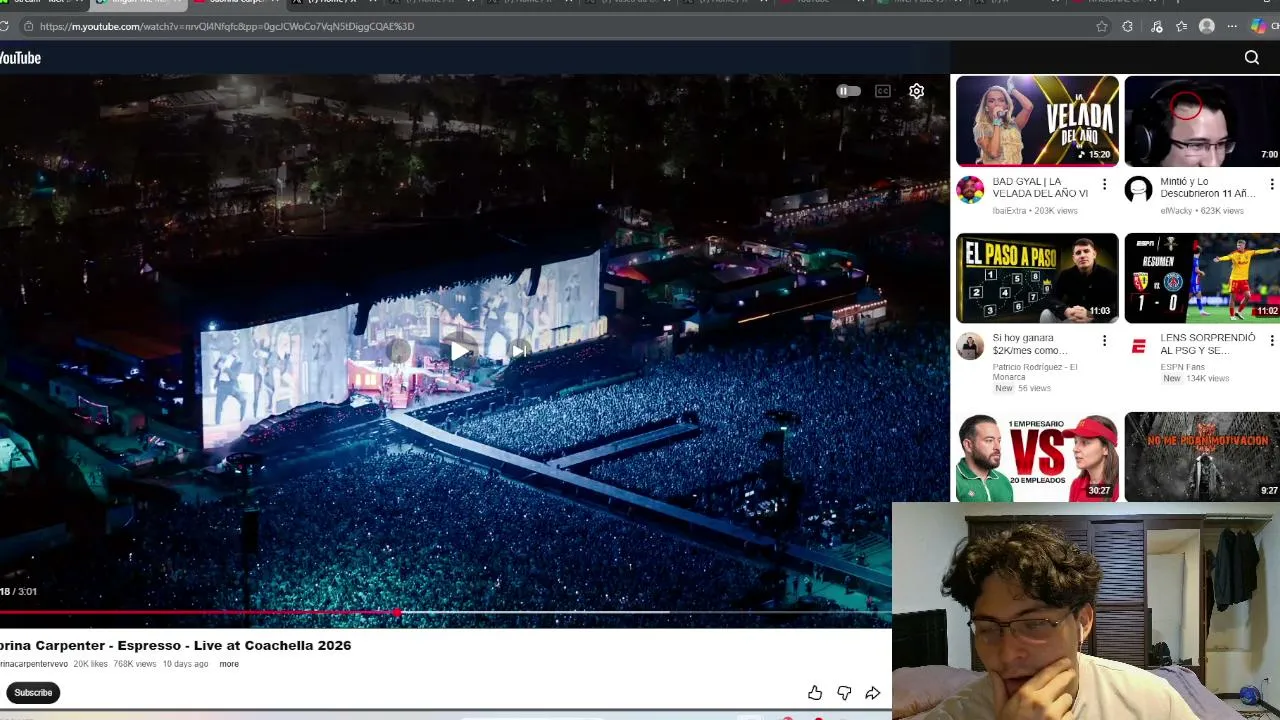Open options menu for 'Mintió y Lo Descubrieron' video
1280x720 pixels.
[x=1271, y=185]
